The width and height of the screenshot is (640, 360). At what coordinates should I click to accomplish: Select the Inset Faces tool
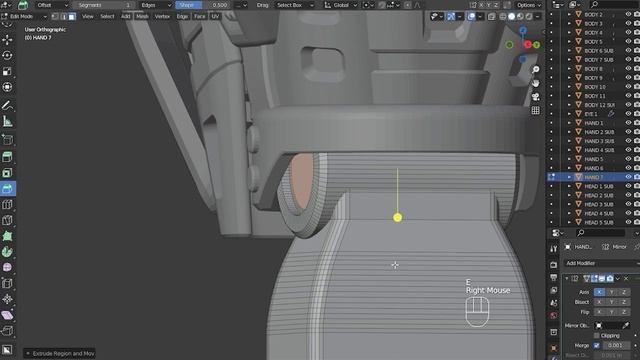(7, 173)
